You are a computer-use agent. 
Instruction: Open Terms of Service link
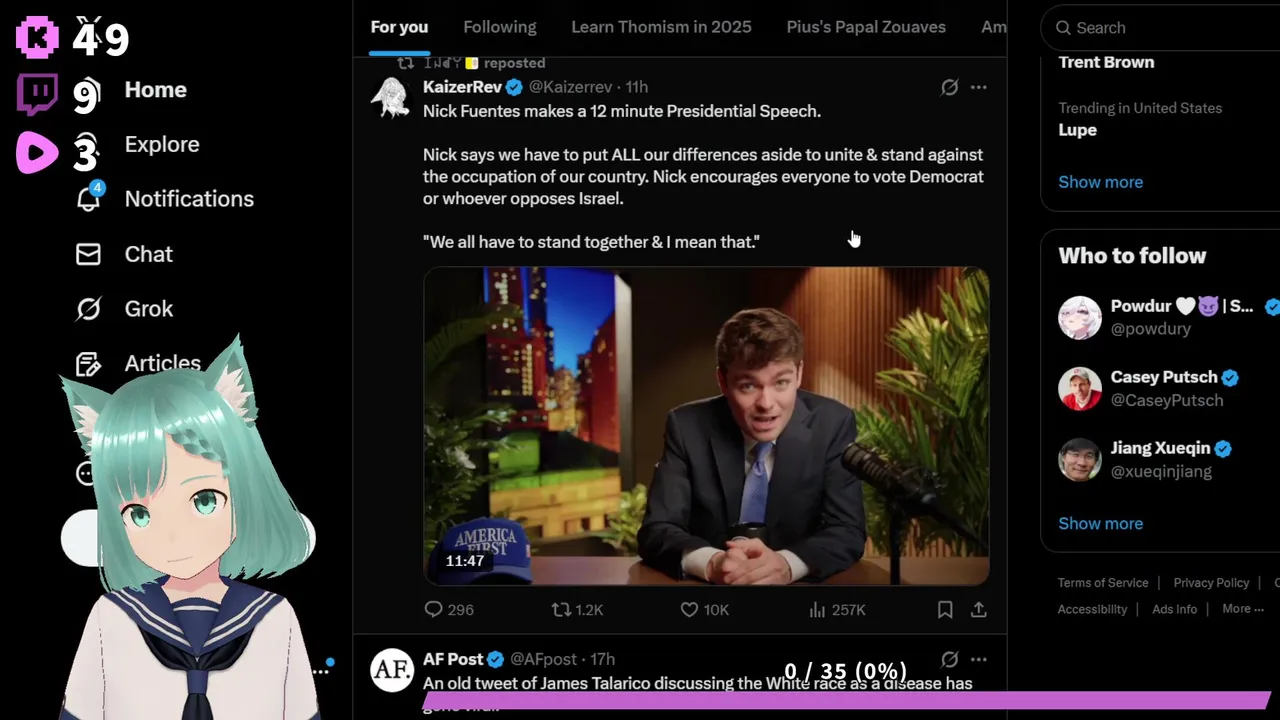(x=1103, y=583)
